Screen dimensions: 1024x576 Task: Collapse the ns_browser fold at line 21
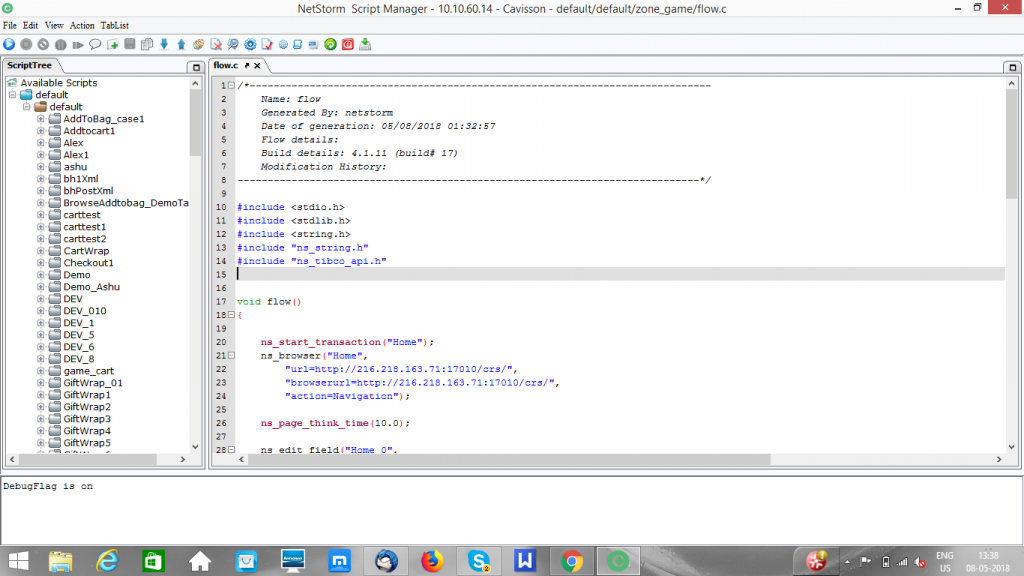pyautogui.click(x=231, y=355)
